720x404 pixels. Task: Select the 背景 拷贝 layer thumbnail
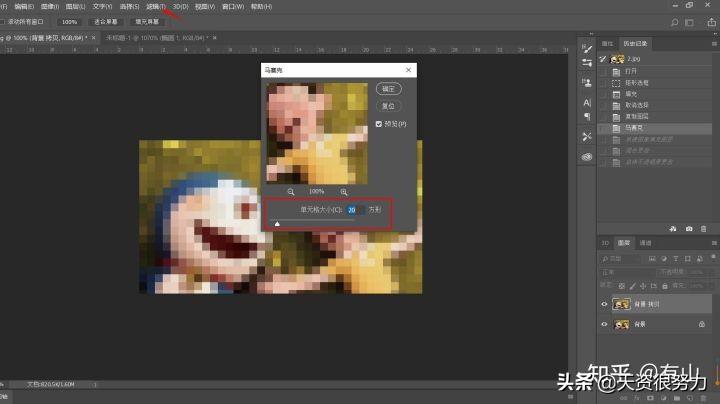[x=621, y=304]
